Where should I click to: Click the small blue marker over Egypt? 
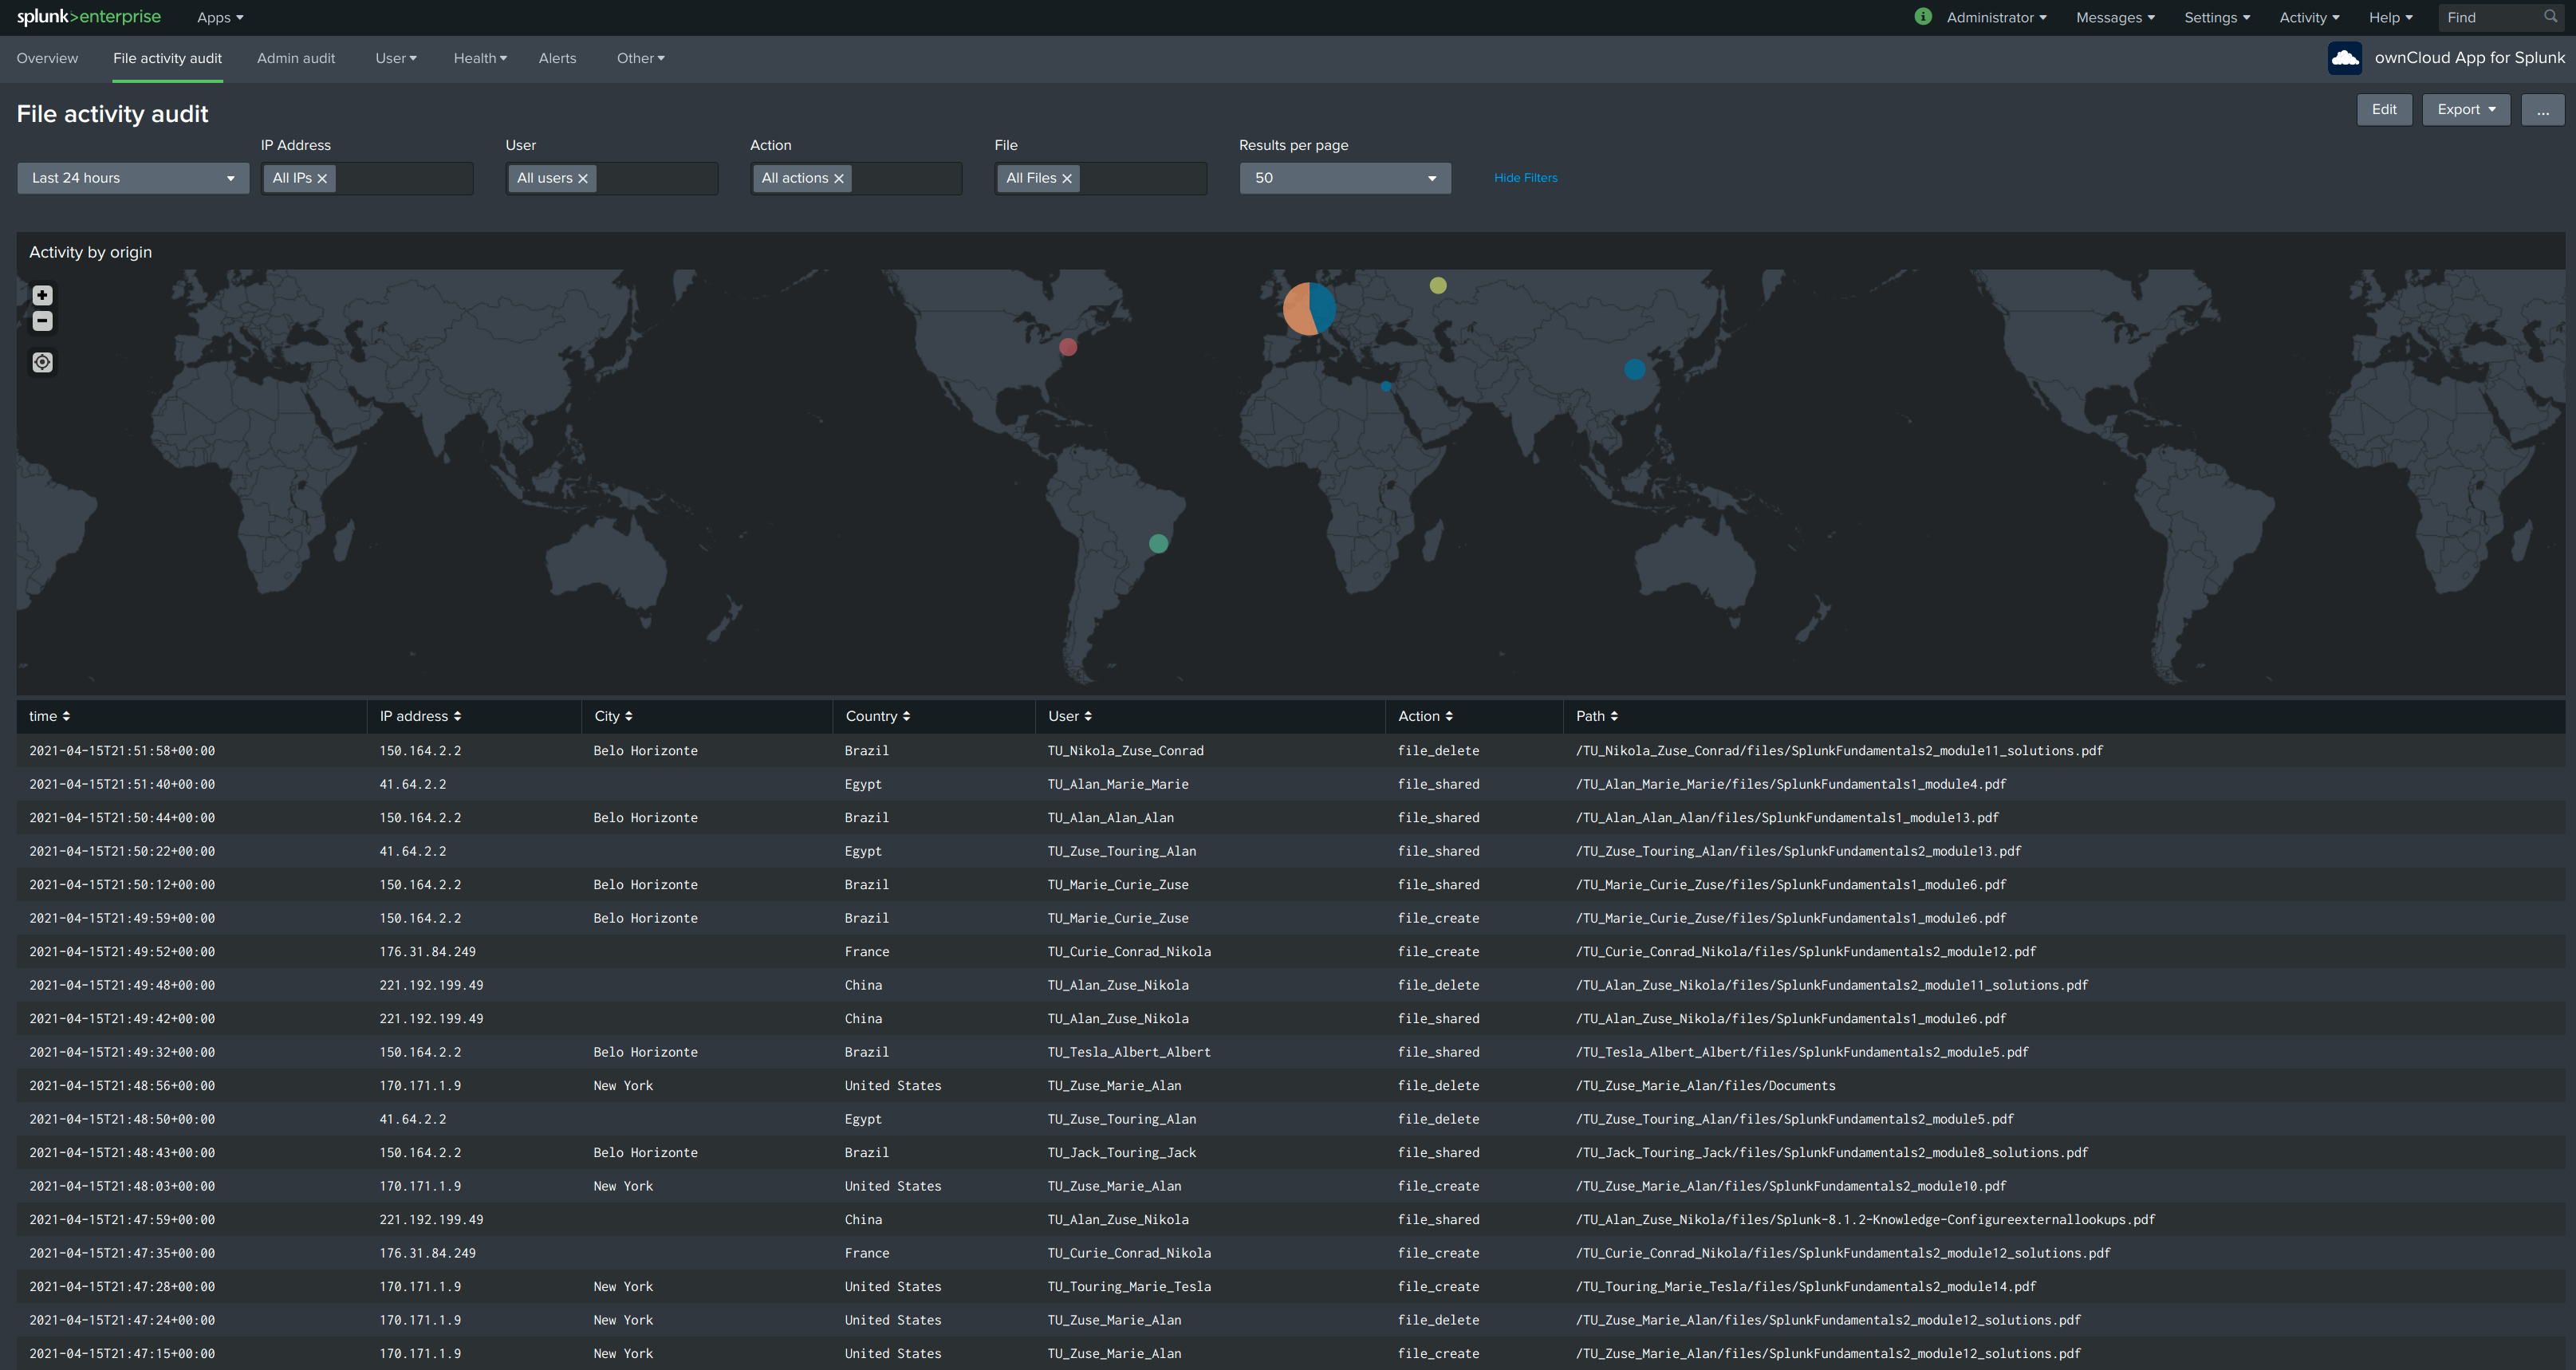[x=1386, y=386]
